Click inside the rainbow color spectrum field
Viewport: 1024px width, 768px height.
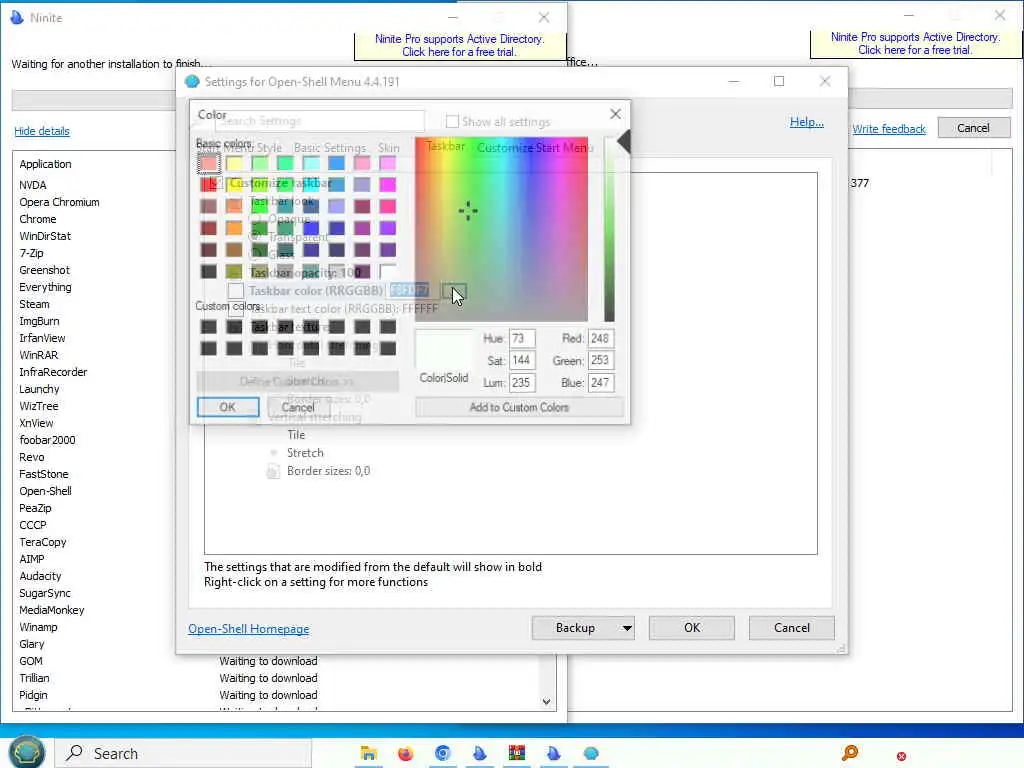point(502,229)
